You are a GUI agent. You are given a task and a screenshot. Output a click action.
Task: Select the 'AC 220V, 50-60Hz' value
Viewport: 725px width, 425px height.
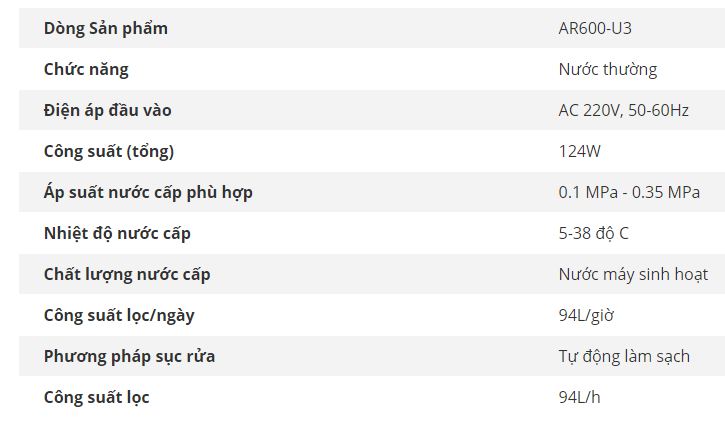pyautogui.click(x=623, y=110)
